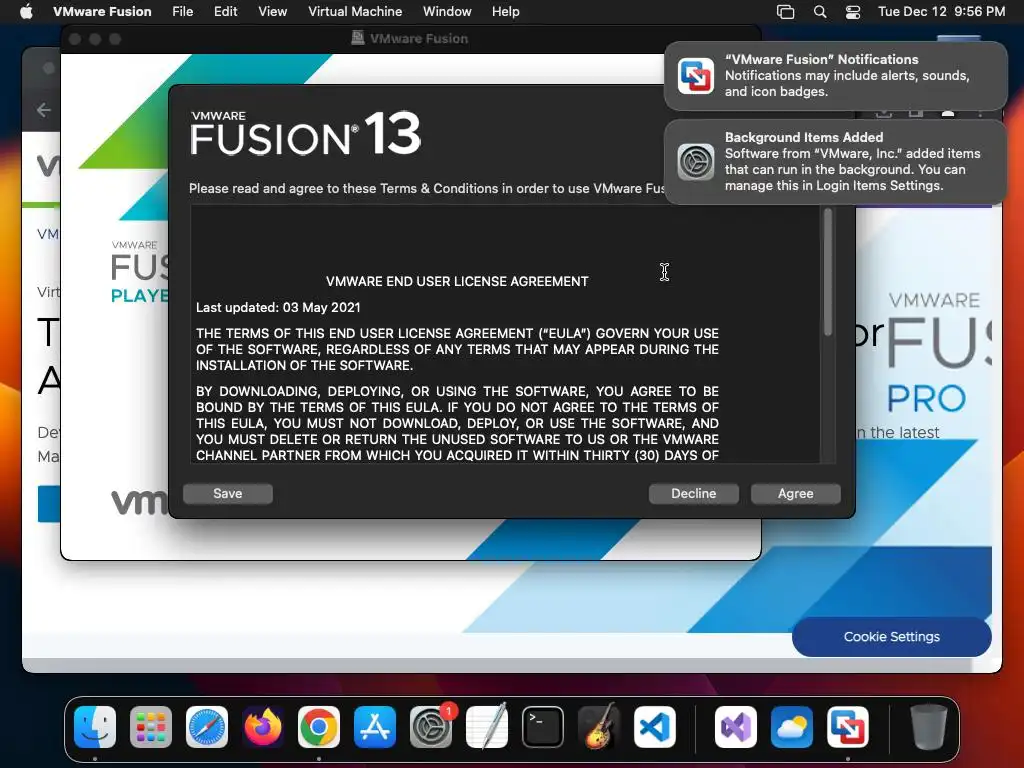Open the Help menu
This screenshot has height=768, width=1024.
click(x=505, y=11)
